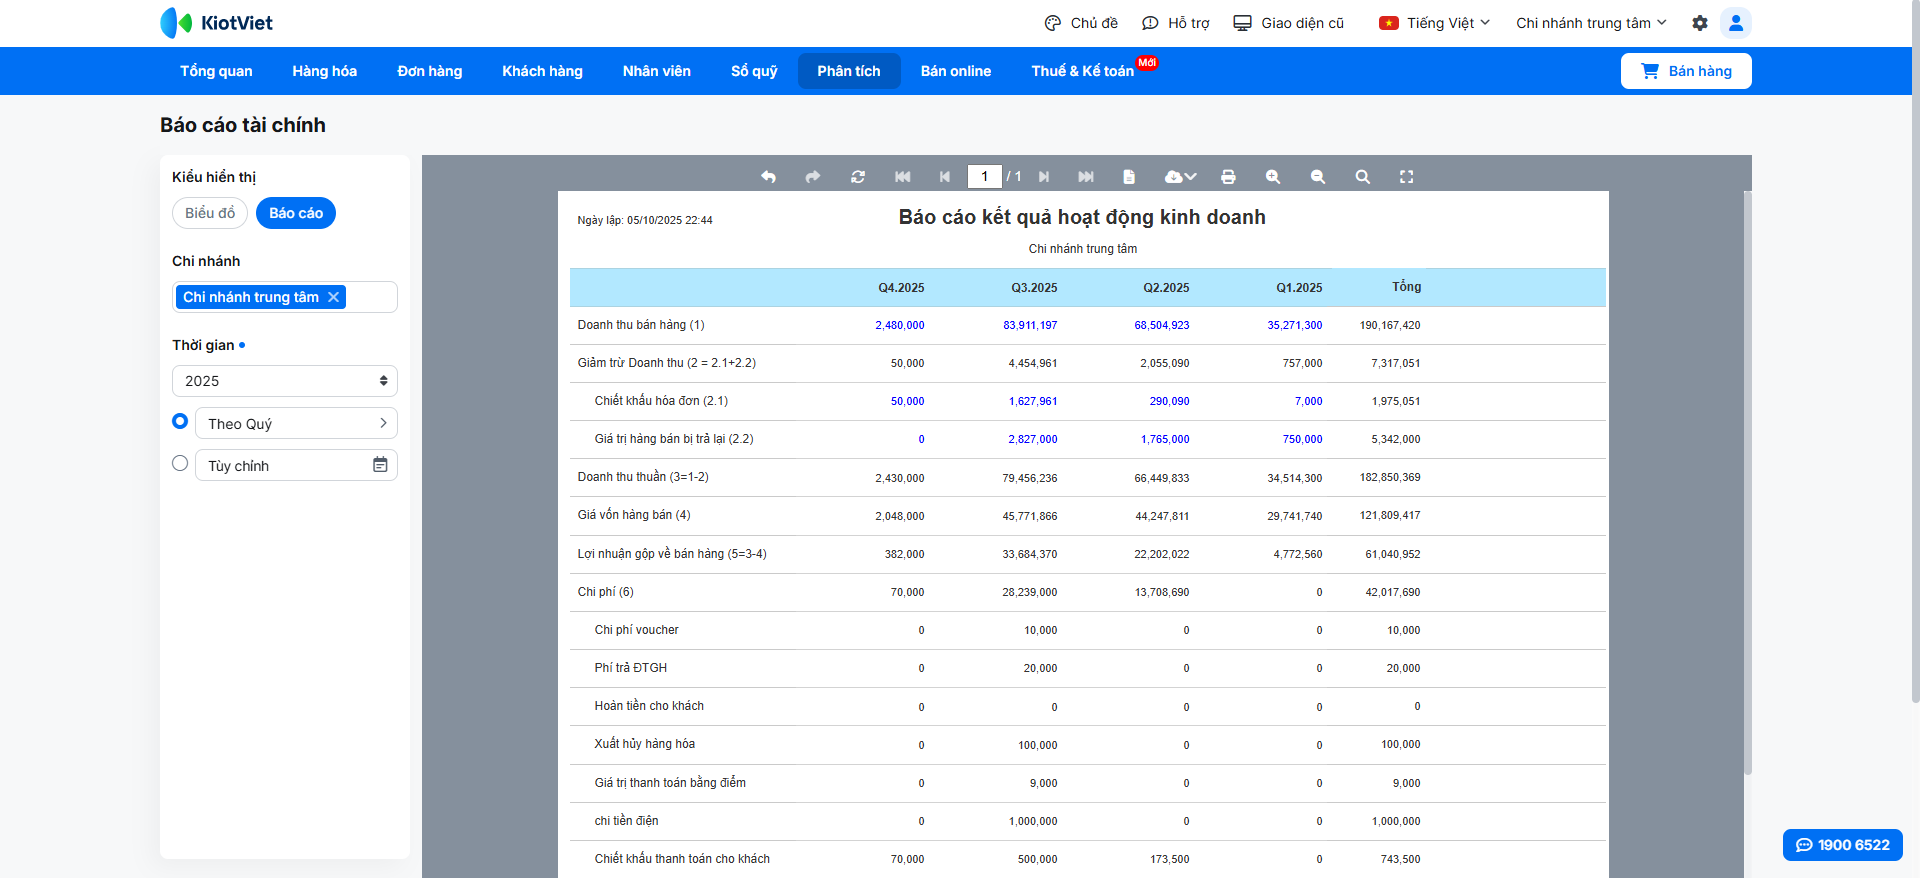Go to the Sổ quỹ menu
Screen dimensions: 1920x878
coord(753,71)
